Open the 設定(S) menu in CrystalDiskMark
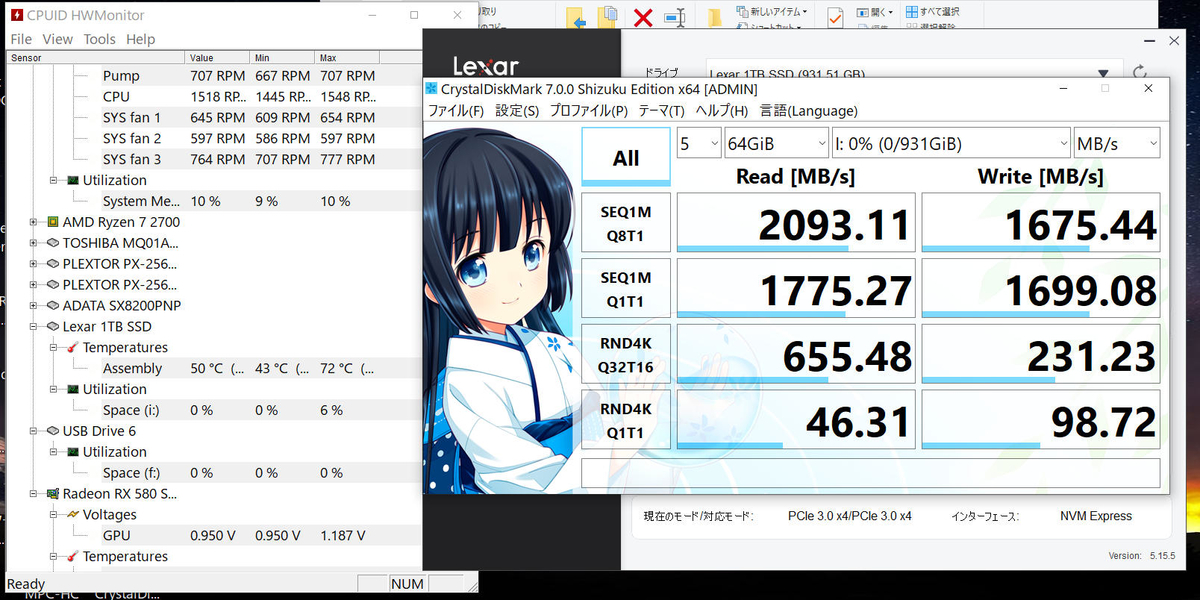1200x600 pixels. pyautogui.click(x=517, y=111)
